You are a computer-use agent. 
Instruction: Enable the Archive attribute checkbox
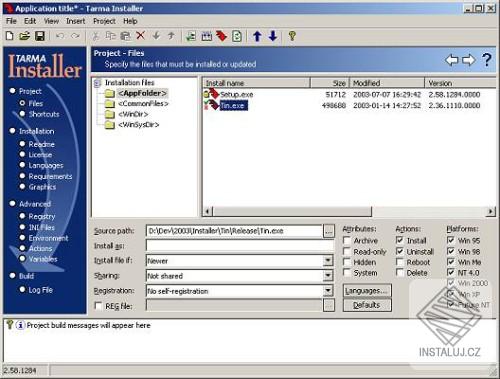(347, 240)
